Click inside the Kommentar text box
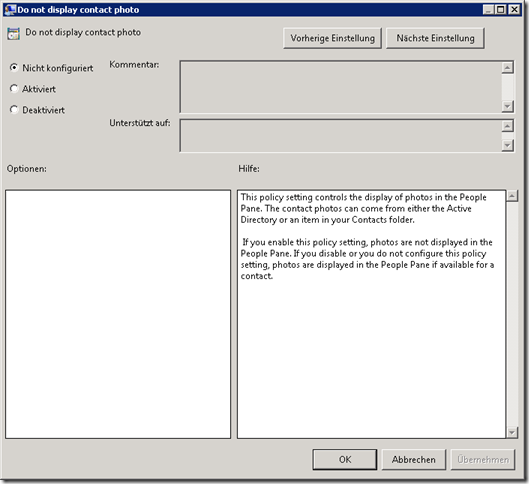Viewport: 529px width, 484px height. [341, 87]
